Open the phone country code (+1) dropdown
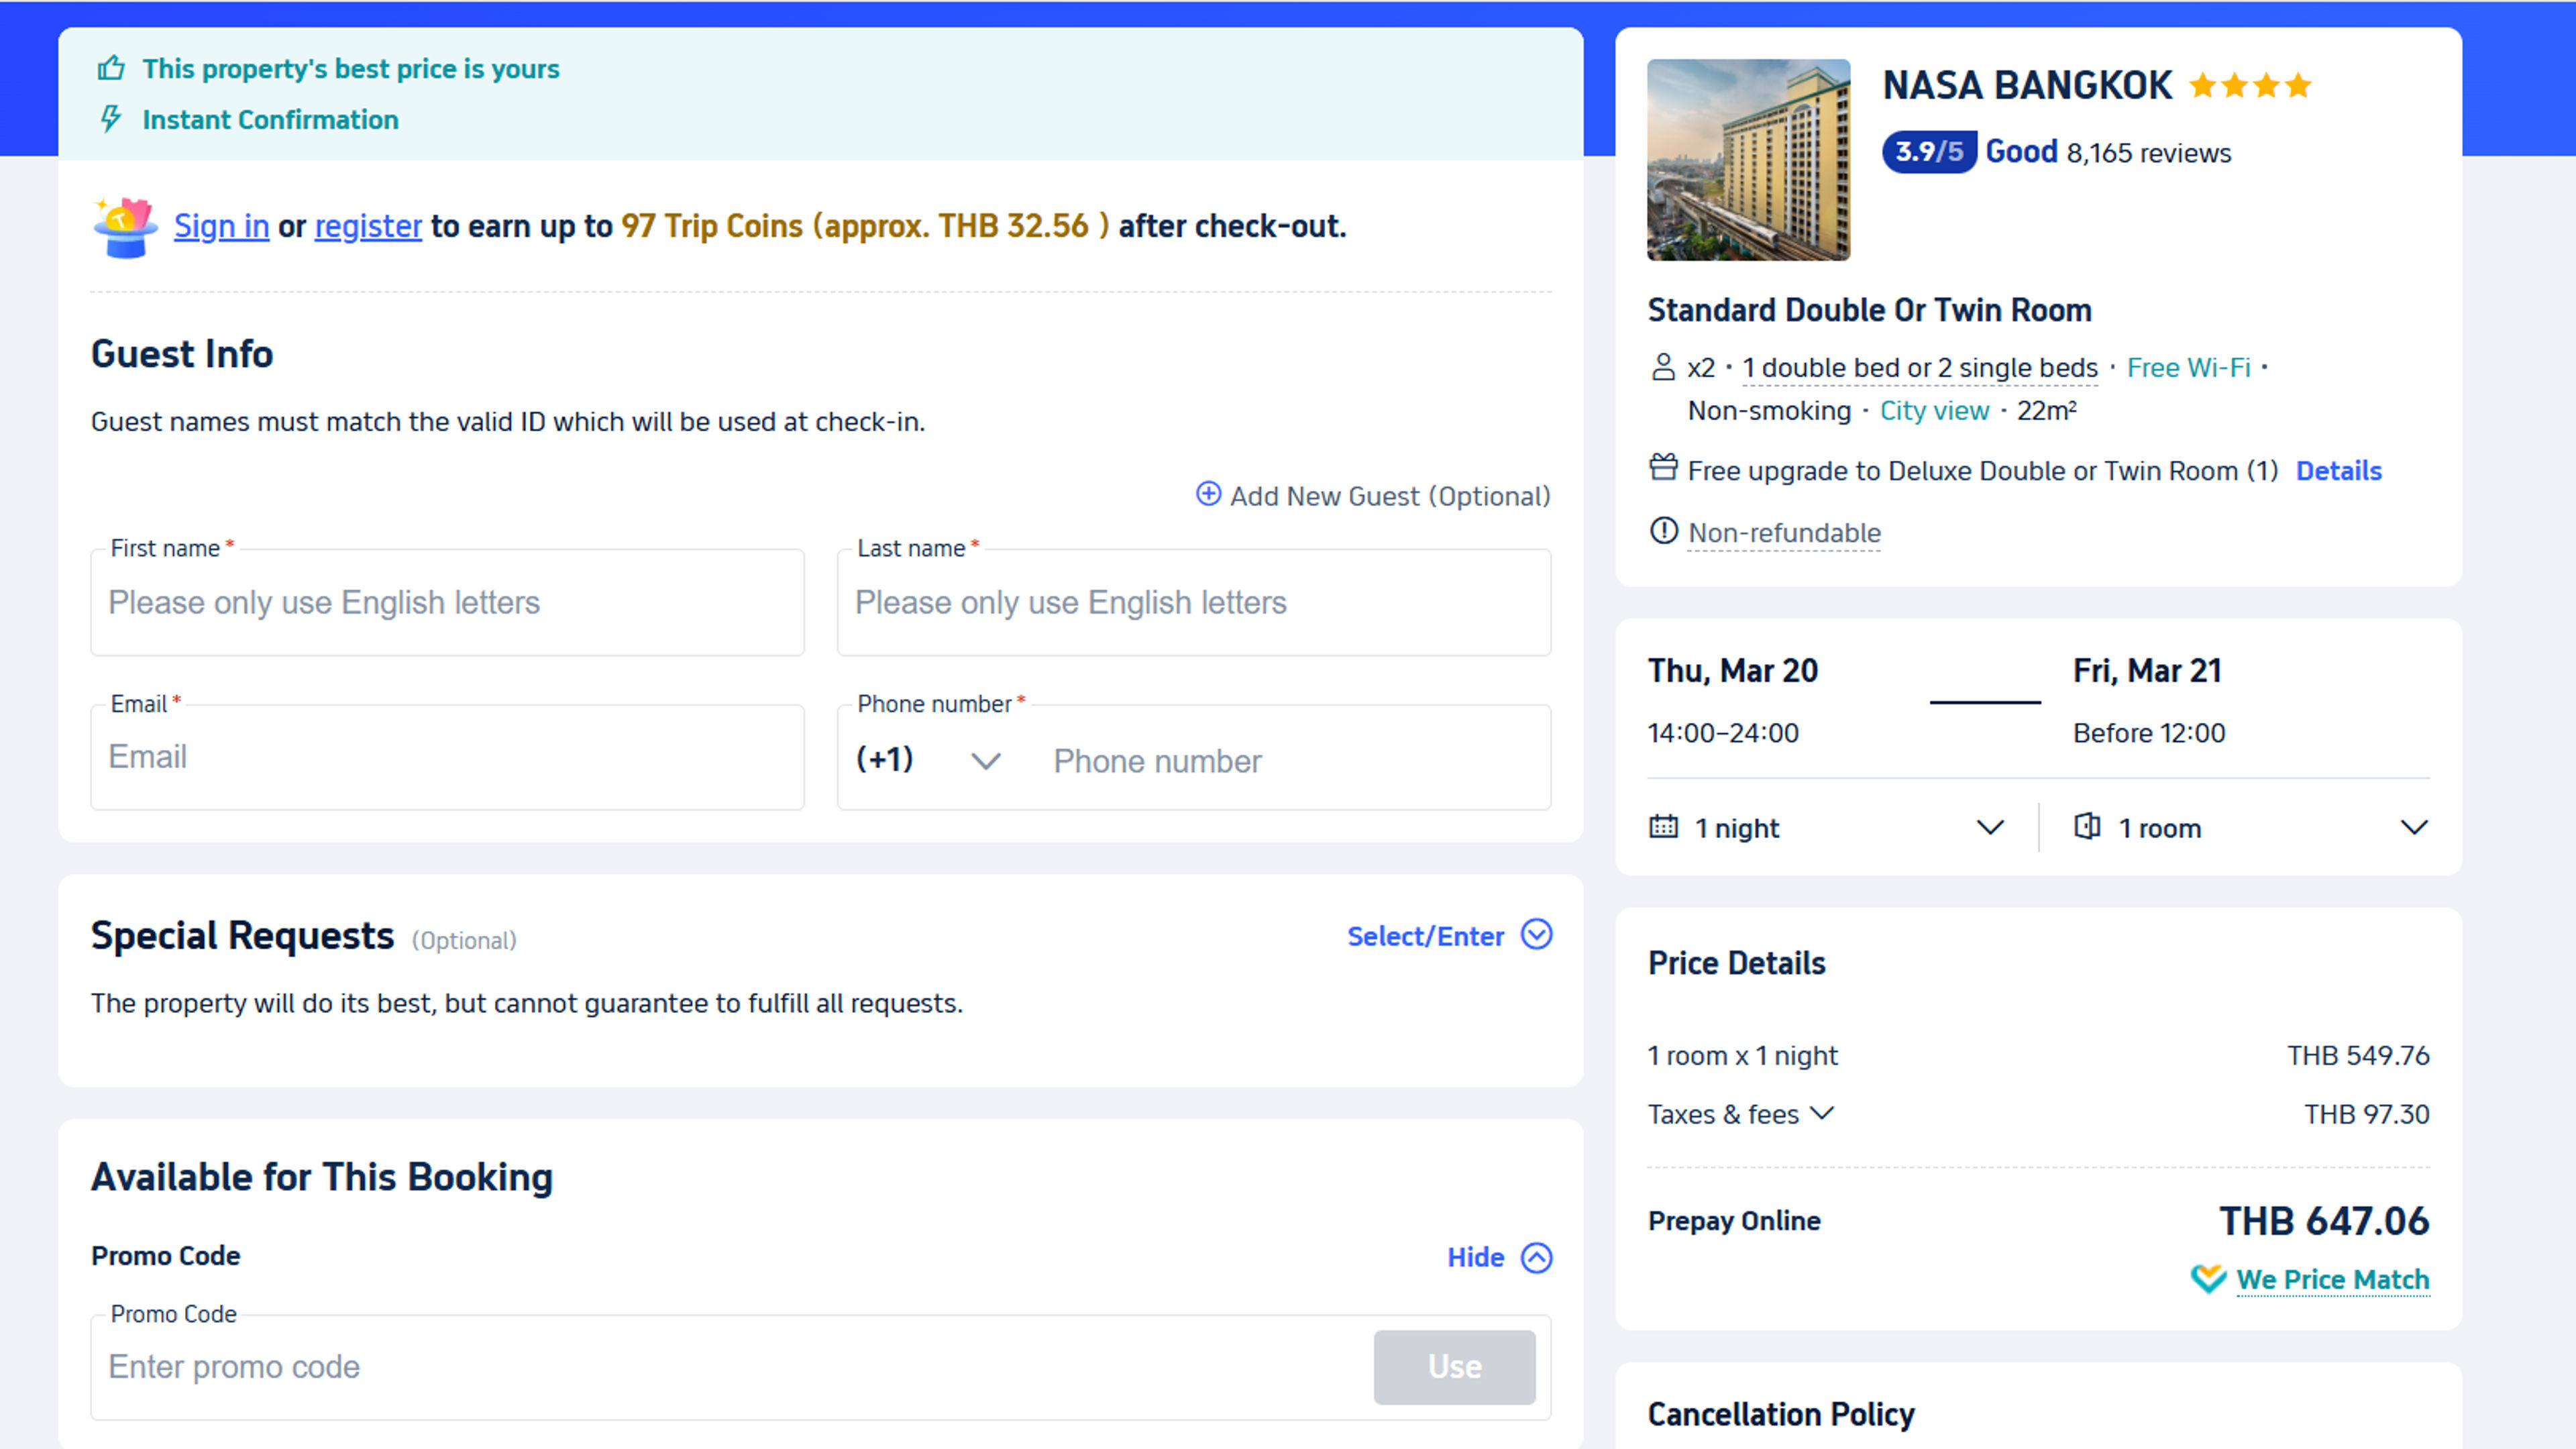 coord(928,760)
